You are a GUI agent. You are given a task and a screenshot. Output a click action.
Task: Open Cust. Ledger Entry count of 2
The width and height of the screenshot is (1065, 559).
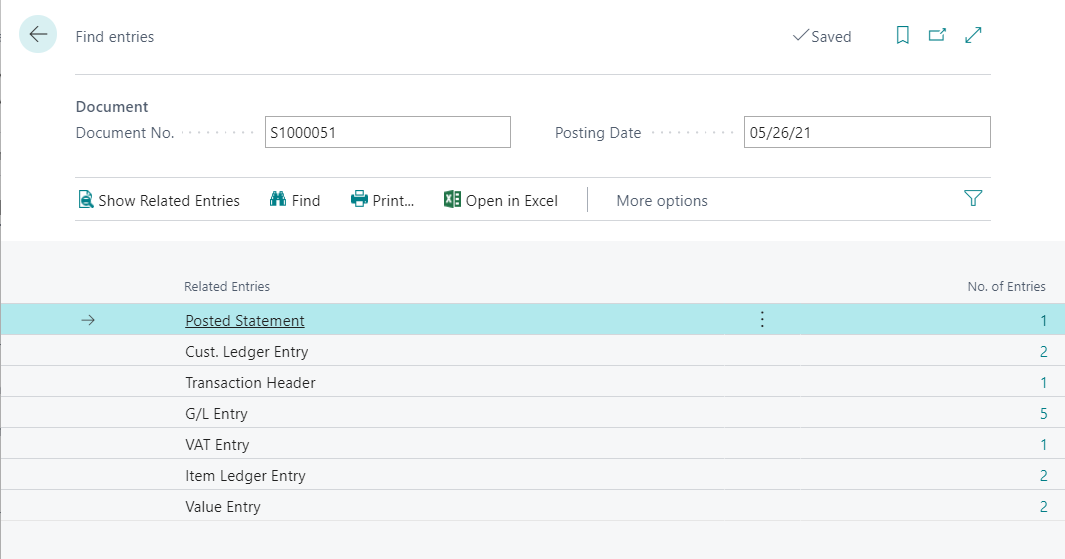point(1043,352)
